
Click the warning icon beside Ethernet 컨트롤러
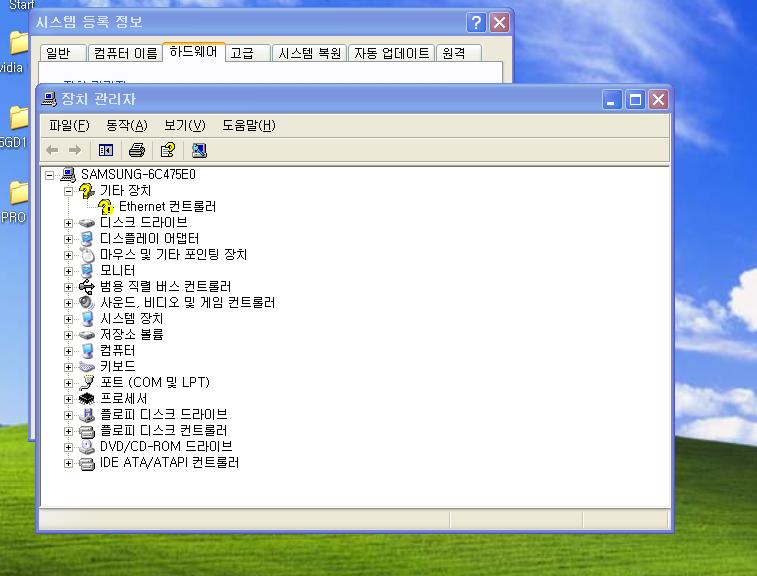point(106,207)
